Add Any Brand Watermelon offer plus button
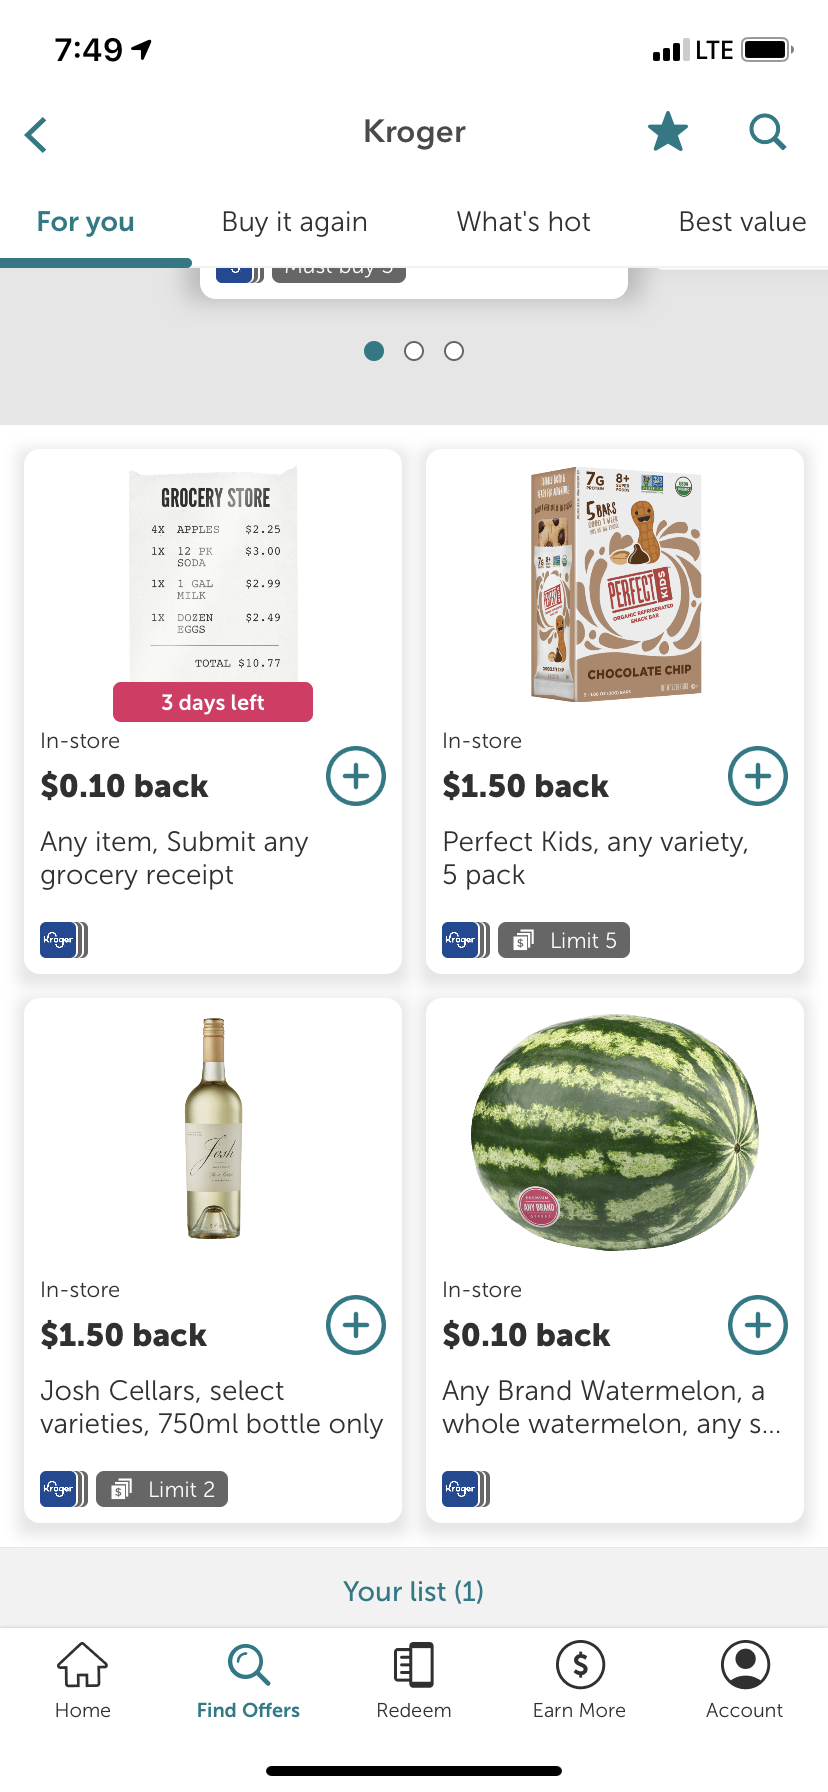Viewport: 828px width, 1792px height. click(x=758, y=1325)
